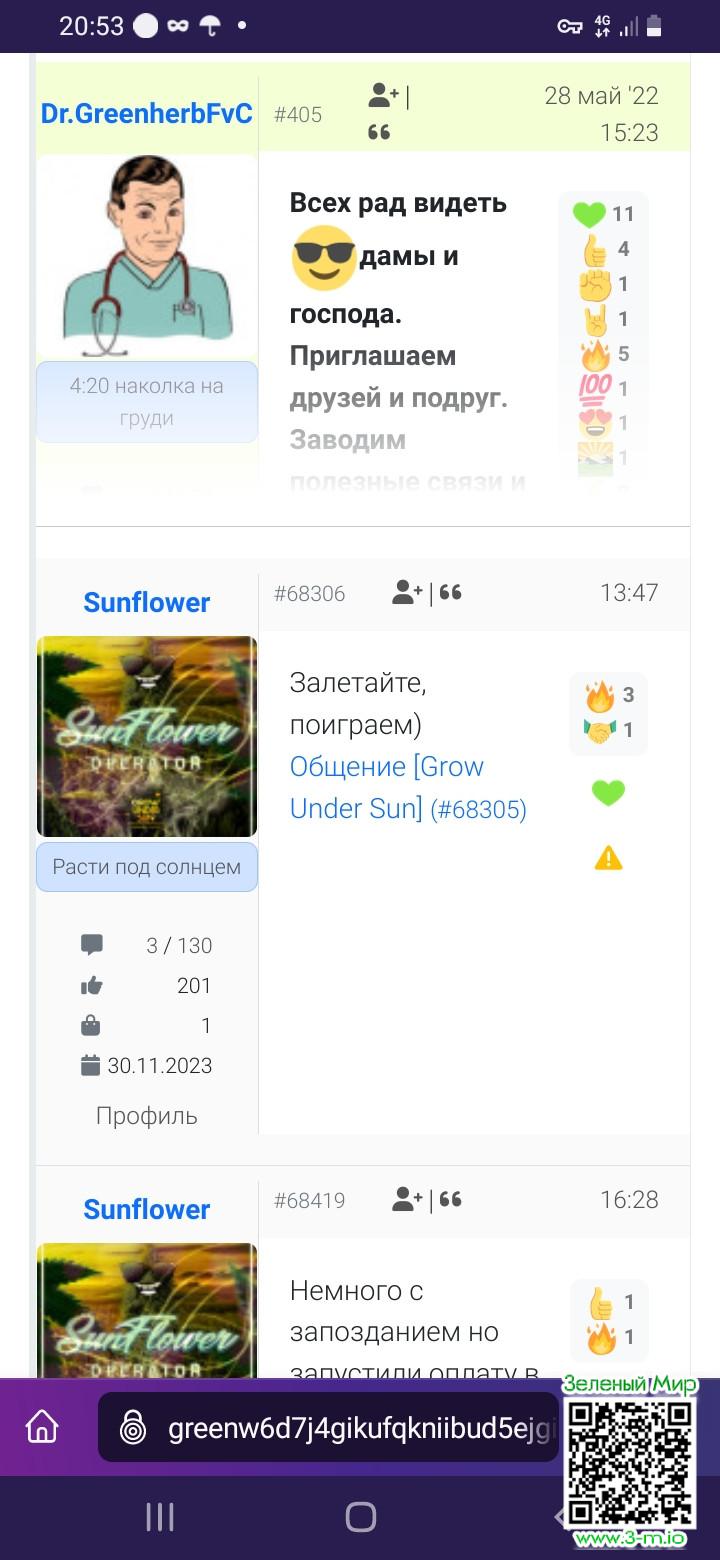Tap Android recent apps button
720x1560 pixels.
coord(160,1517)
